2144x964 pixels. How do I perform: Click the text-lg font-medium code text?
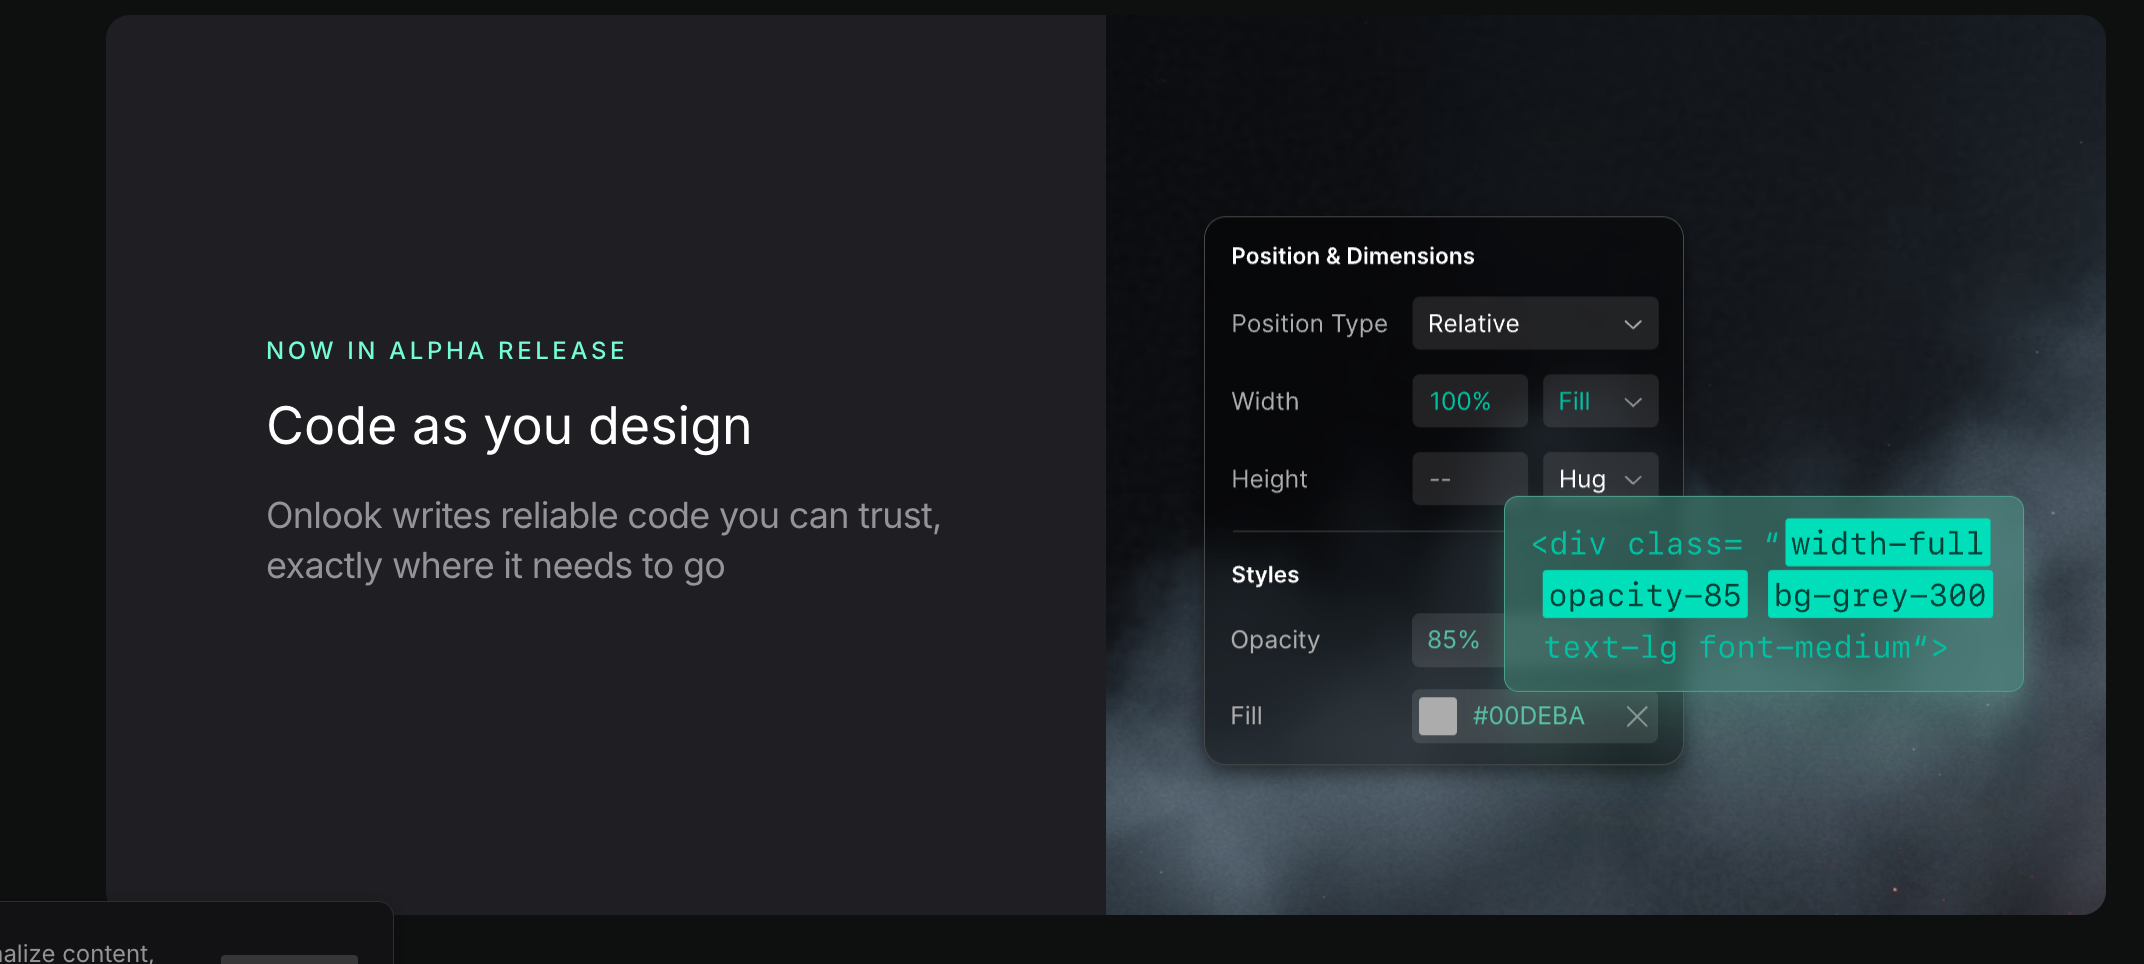coord(1745,647)
